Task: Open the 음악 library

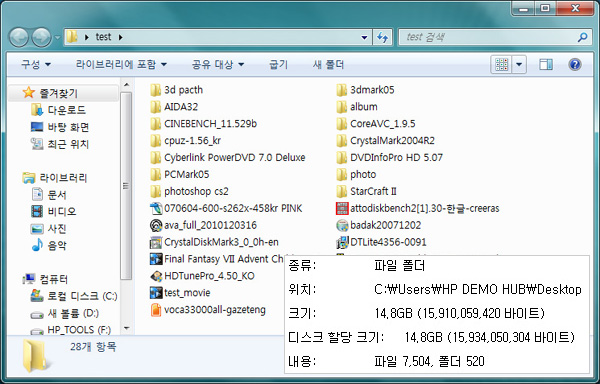Action: [x=57, y=245]
